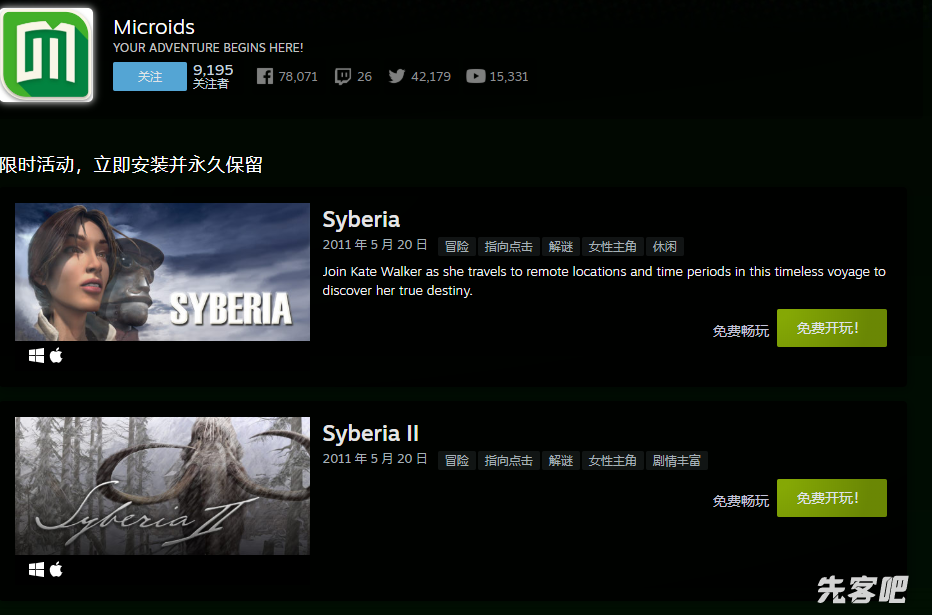932x615 pixels.
Task: Click the Windows icon under Syberia
Action: pyautogui.click(x=37, y=355)
